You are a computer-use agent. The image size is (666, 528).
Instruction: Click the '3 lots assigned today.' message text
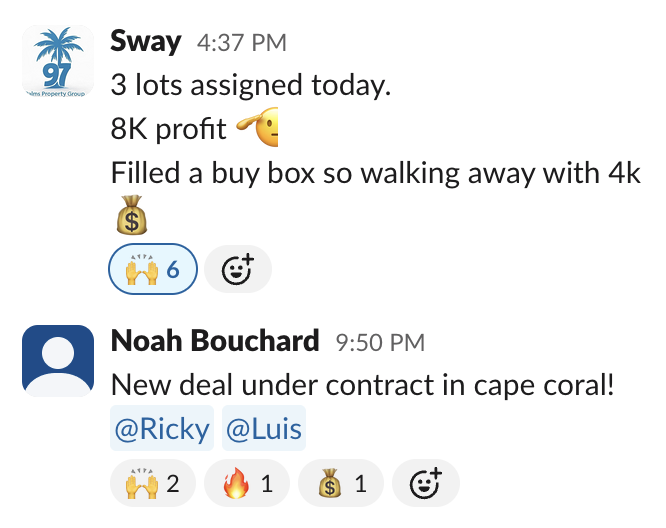(251, 85)
